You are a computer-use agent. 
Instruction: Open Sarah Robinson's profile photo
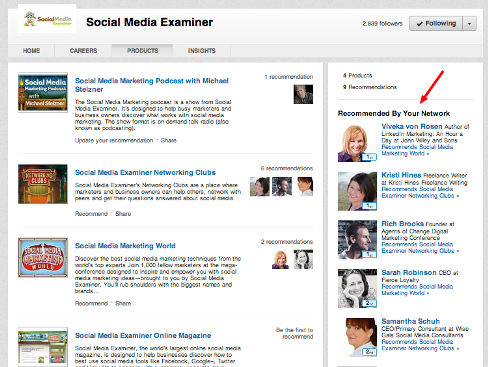[x=357, y=288]
